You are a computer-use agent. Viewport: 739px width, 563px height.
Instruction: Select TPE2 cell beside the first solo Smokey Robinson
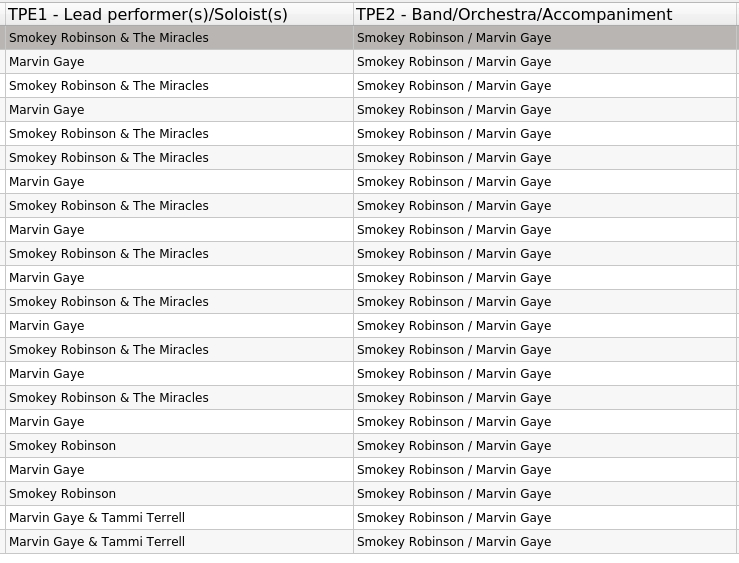coord(454,446)
